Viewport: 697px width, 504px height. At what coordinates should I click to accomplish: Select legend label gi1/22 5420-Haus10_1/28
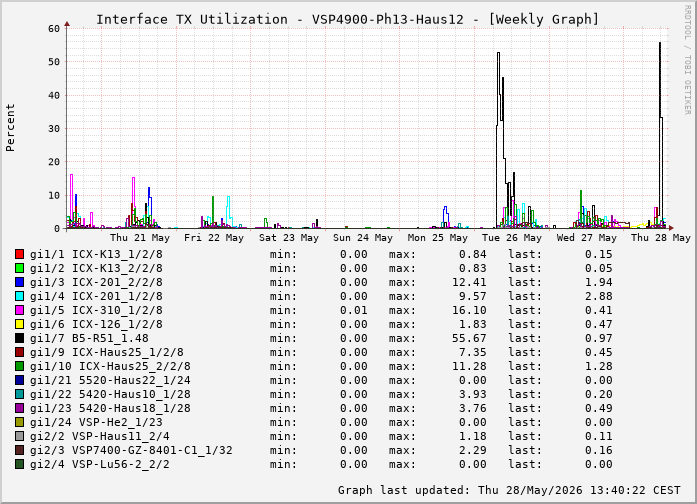tap(111, 394)
